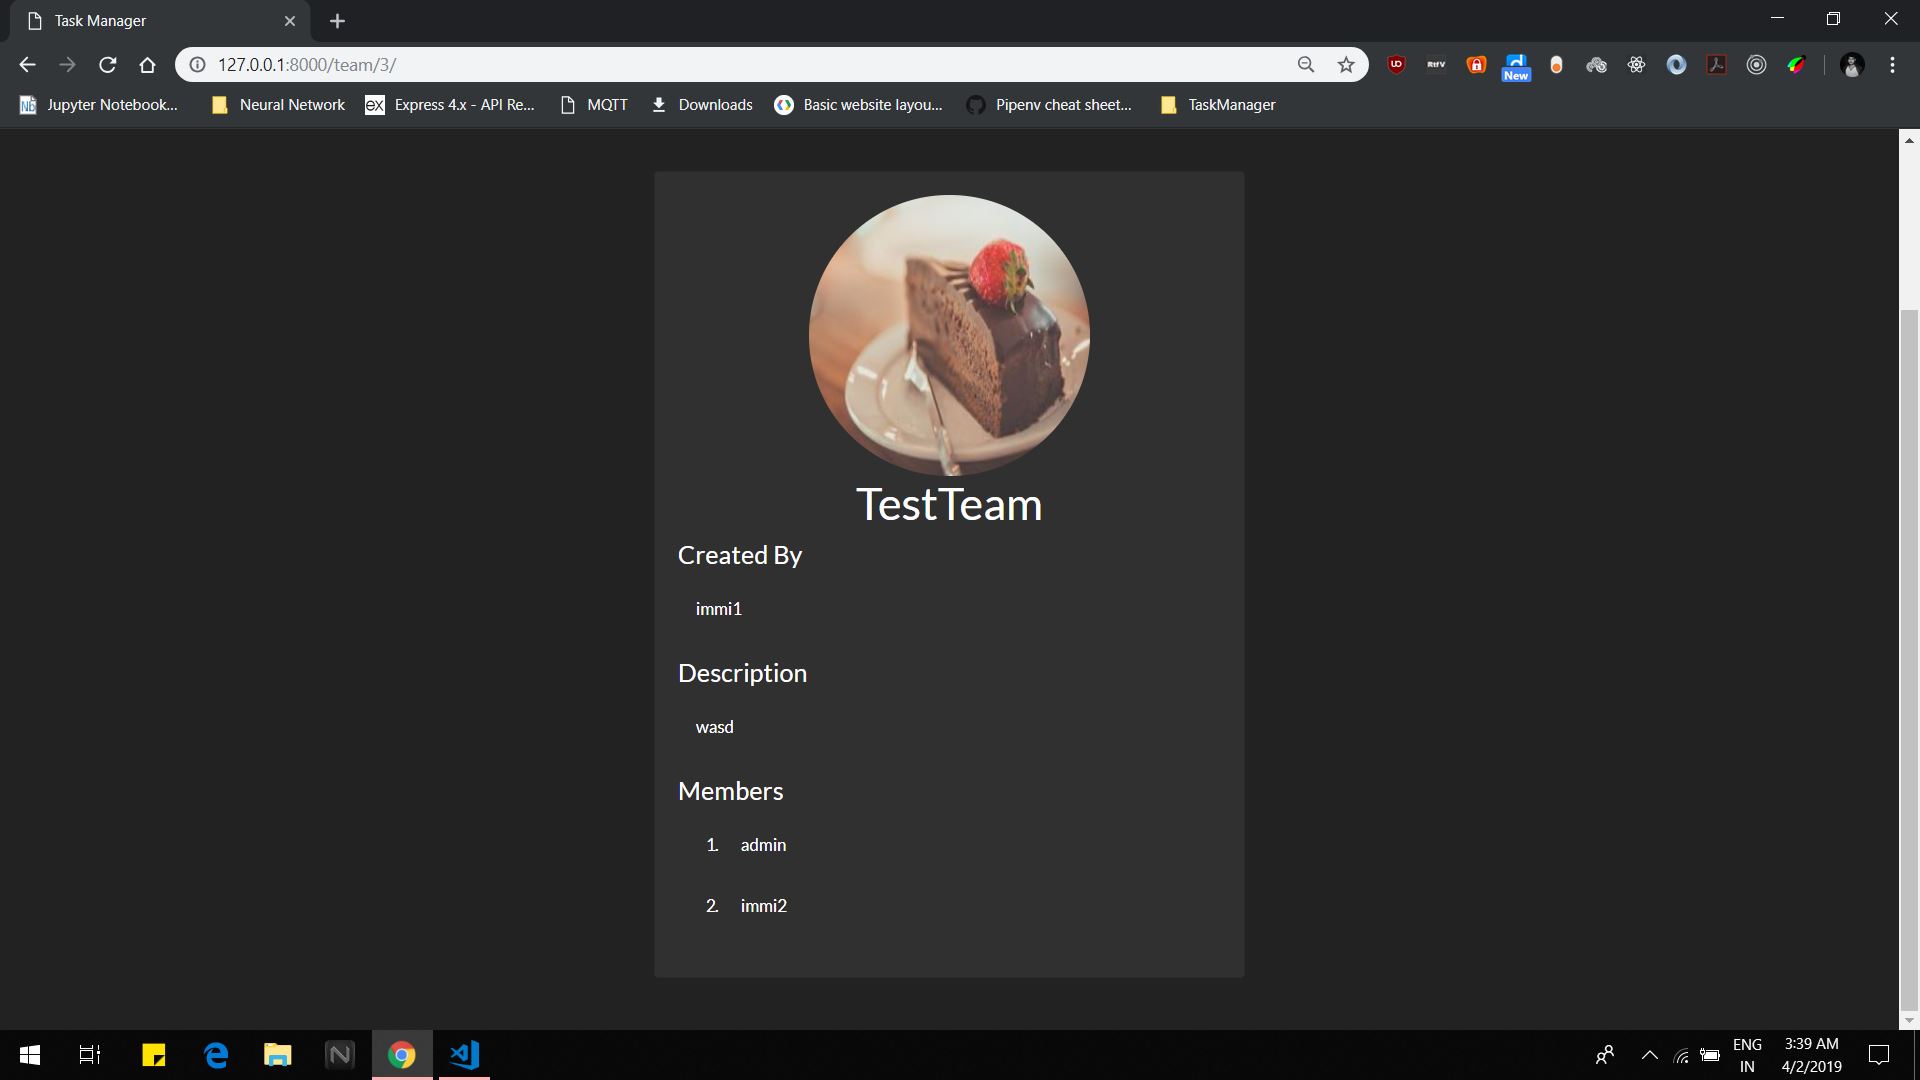Select member admin in the list
This screenshot has height=1080, width=1920.
763,845
